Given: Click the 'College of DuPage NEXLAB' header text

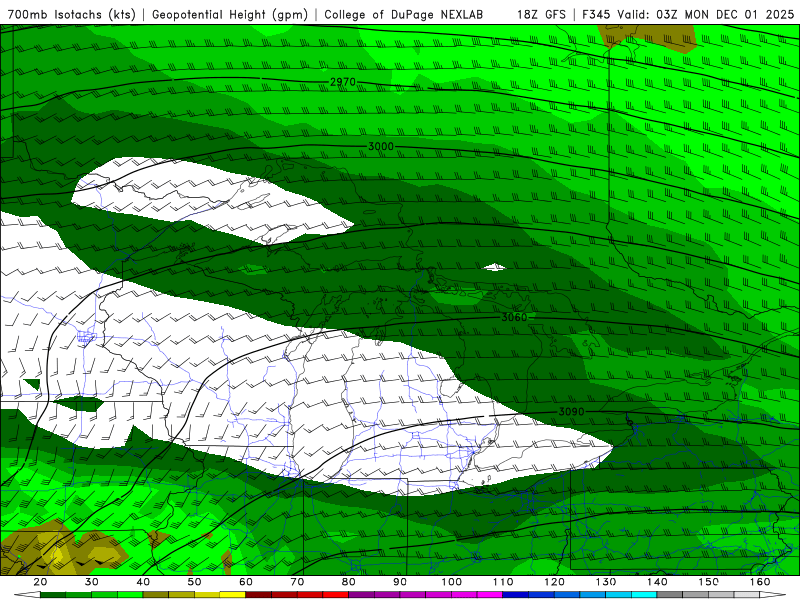Looking at the screenshot, I should 403,15.
